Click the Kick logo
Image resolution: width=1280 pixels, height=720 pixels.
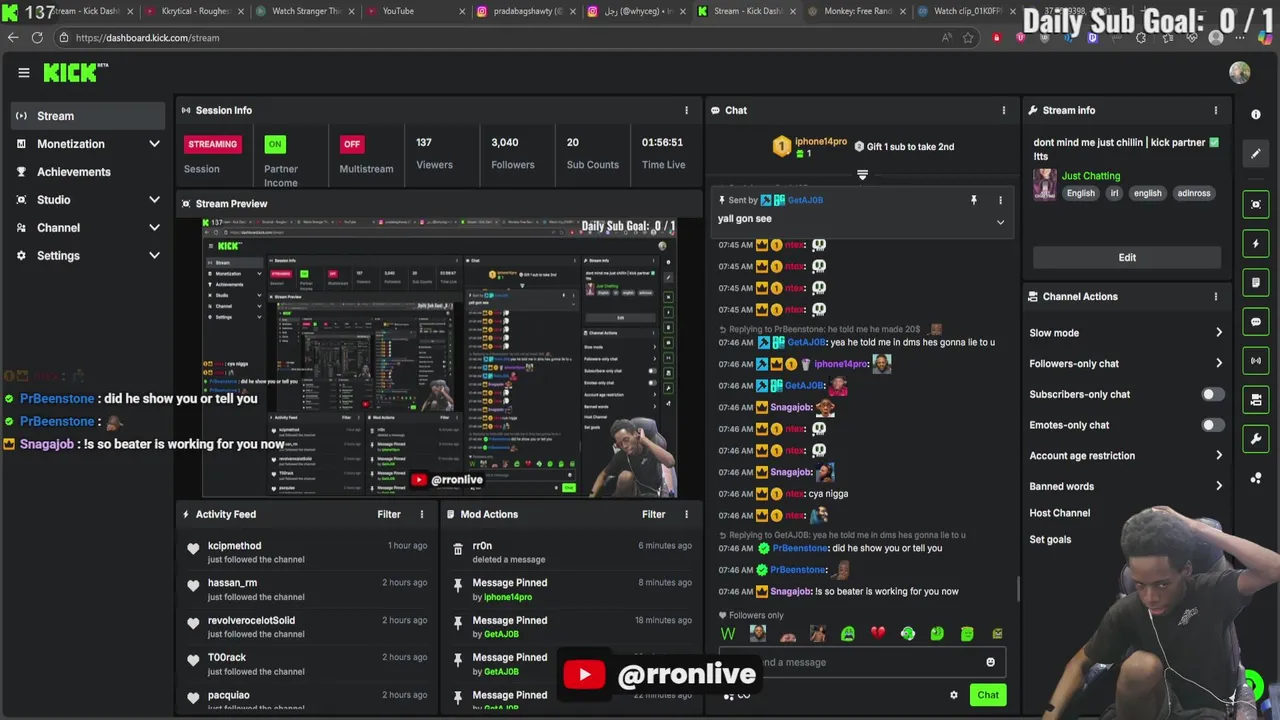[75, 72]
